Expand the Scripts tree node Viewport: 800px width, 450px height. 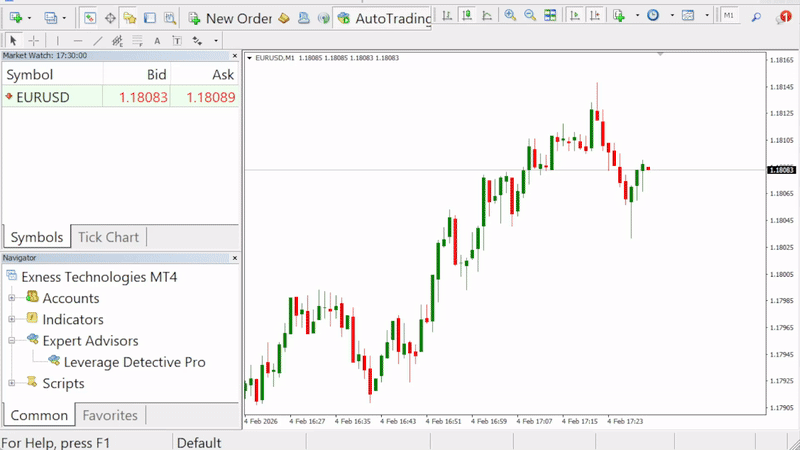tap(12, 383)
